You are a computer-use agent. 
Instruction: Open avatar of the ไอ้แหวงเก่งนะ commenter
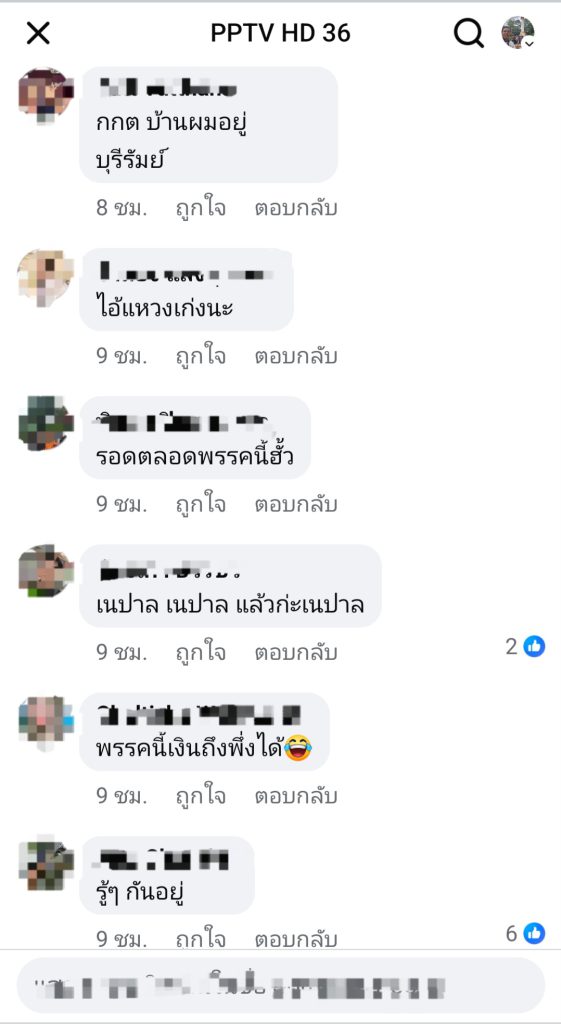click(46, 277)
